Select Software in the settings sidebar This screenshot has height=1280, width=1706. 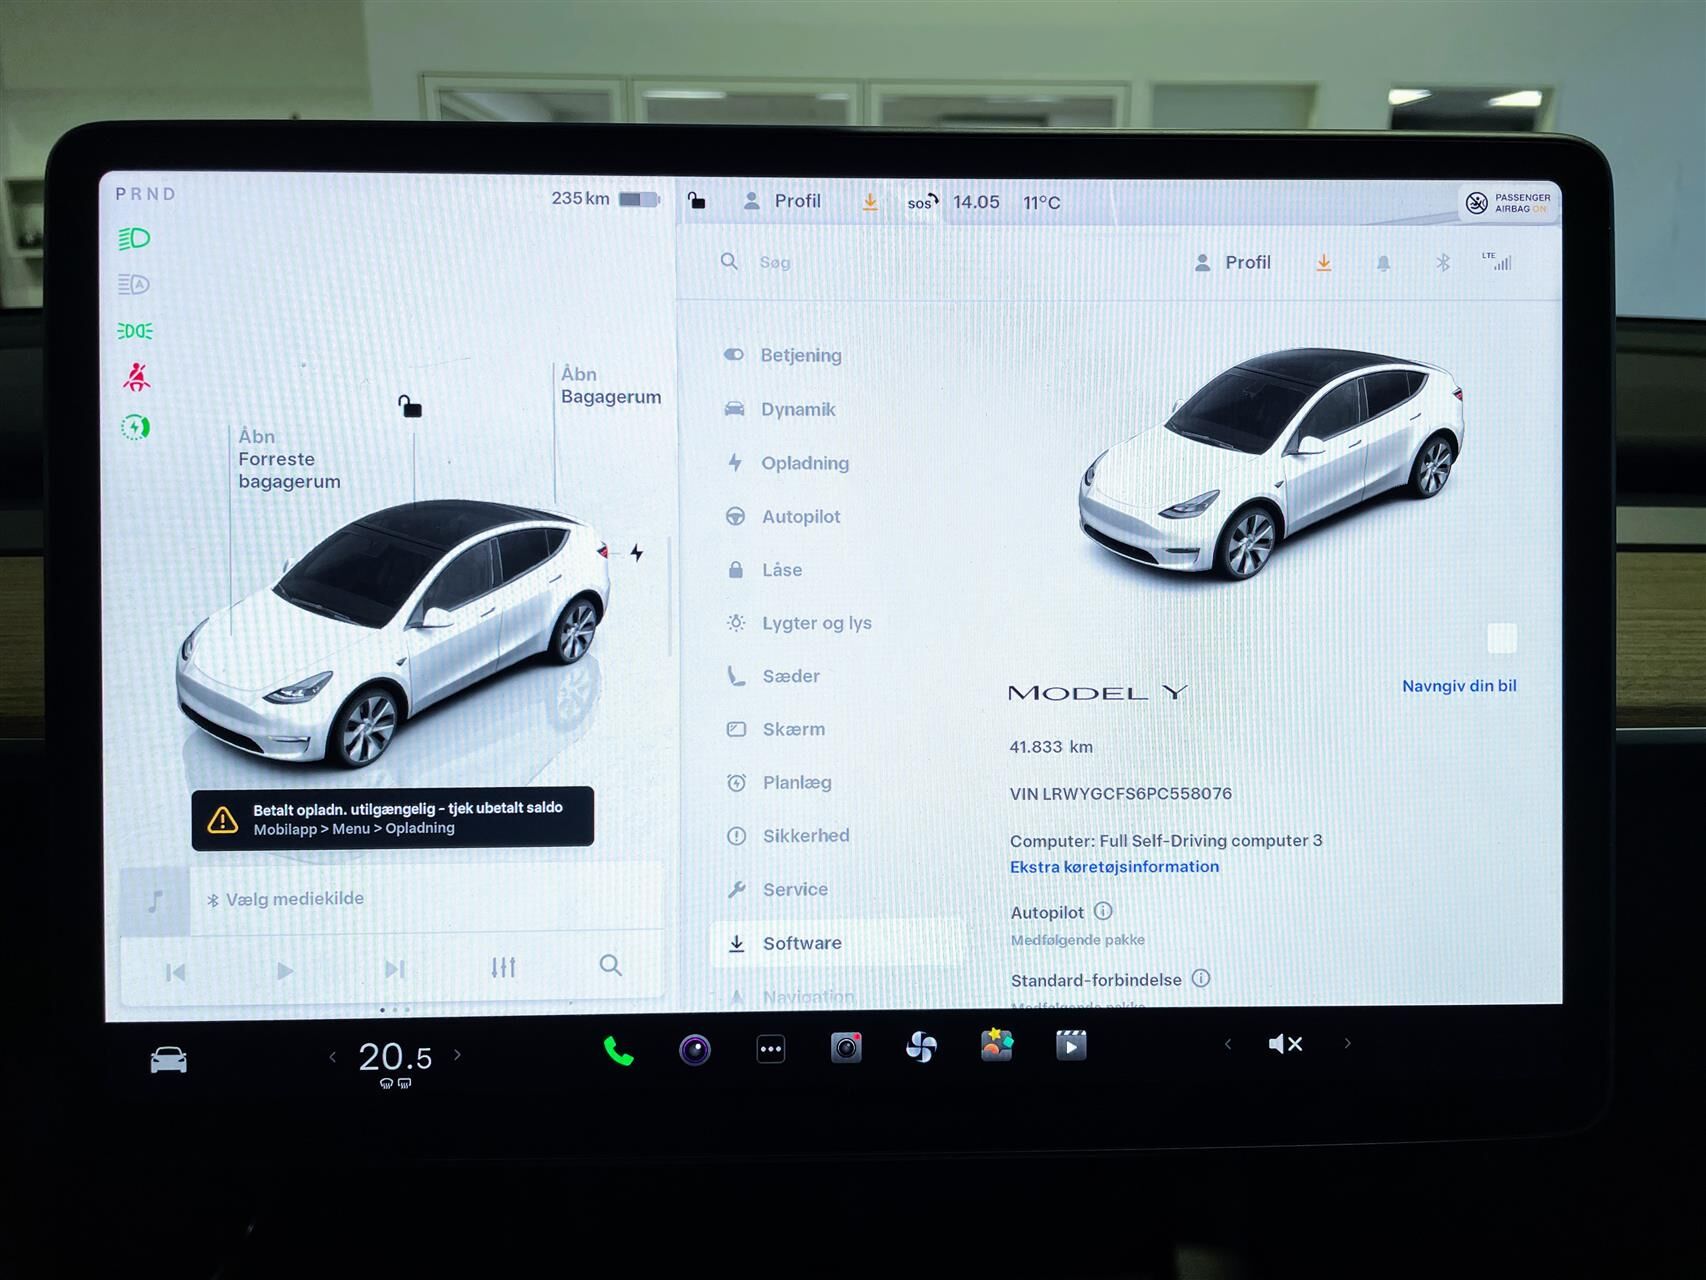click(x=802, y=942)
